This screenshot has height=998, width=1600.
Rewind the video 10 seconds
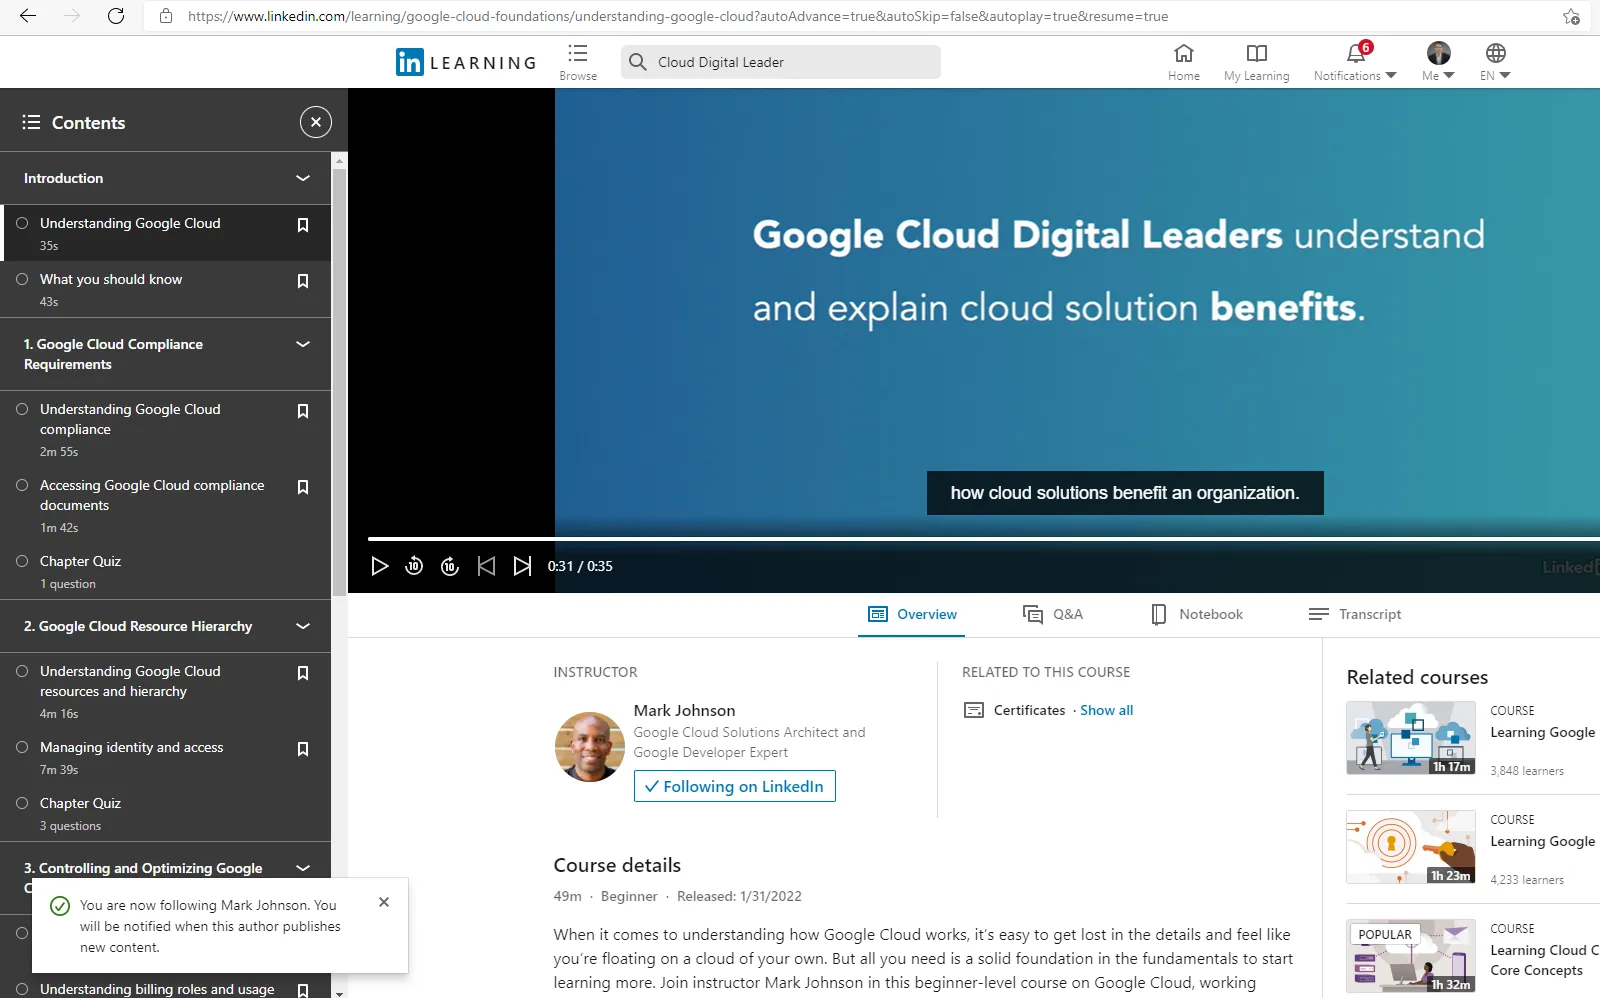pos(414,566)
